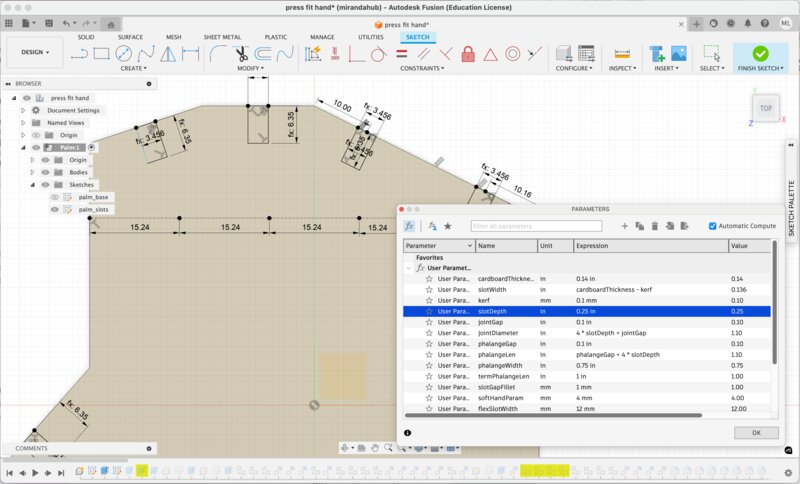Expand the Document Settings tree node

click(x=23, y=110)
